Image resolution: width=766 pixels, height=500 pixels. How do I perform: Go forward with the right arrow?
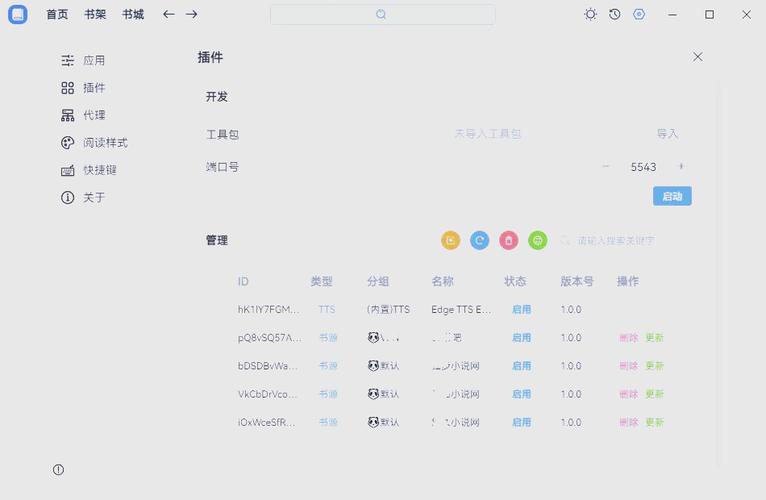(x=192, y=14)
